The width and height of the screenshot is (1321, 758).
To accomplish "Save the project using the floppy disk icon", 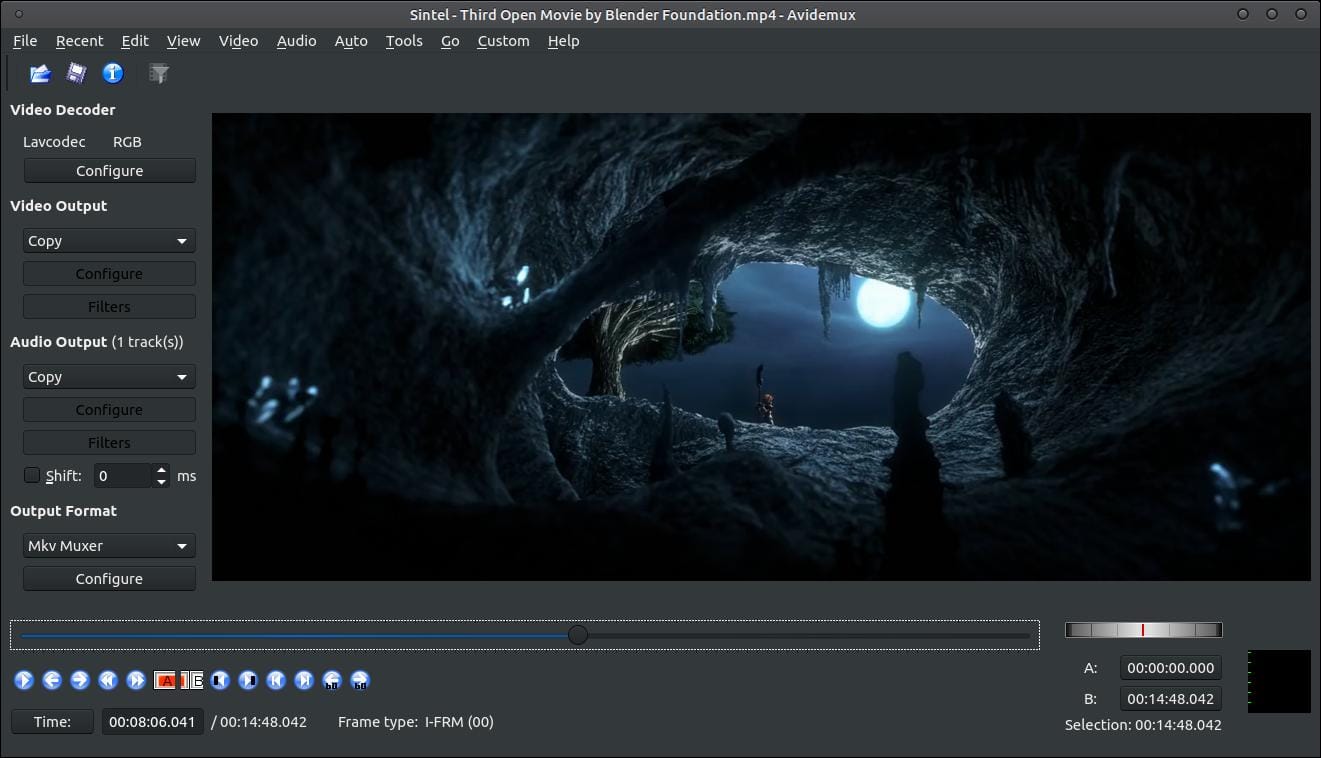I will click(74, 72).
